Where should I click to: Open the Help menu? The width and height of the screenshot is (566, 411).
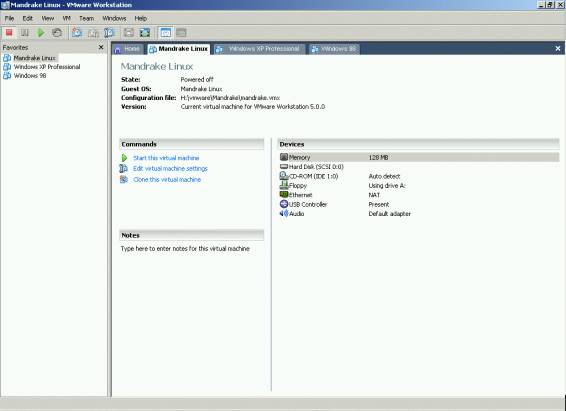140,18
